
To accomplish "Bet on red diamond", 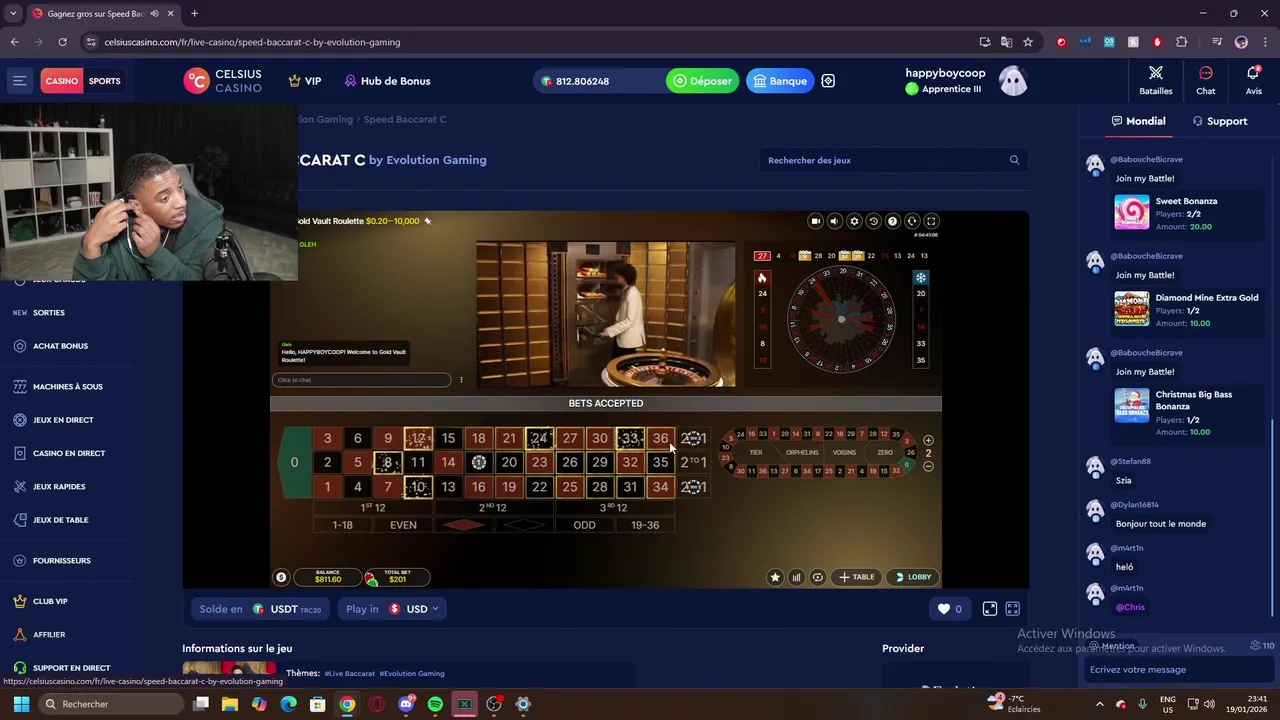I will pyautogui.click(x=463, y=525).
